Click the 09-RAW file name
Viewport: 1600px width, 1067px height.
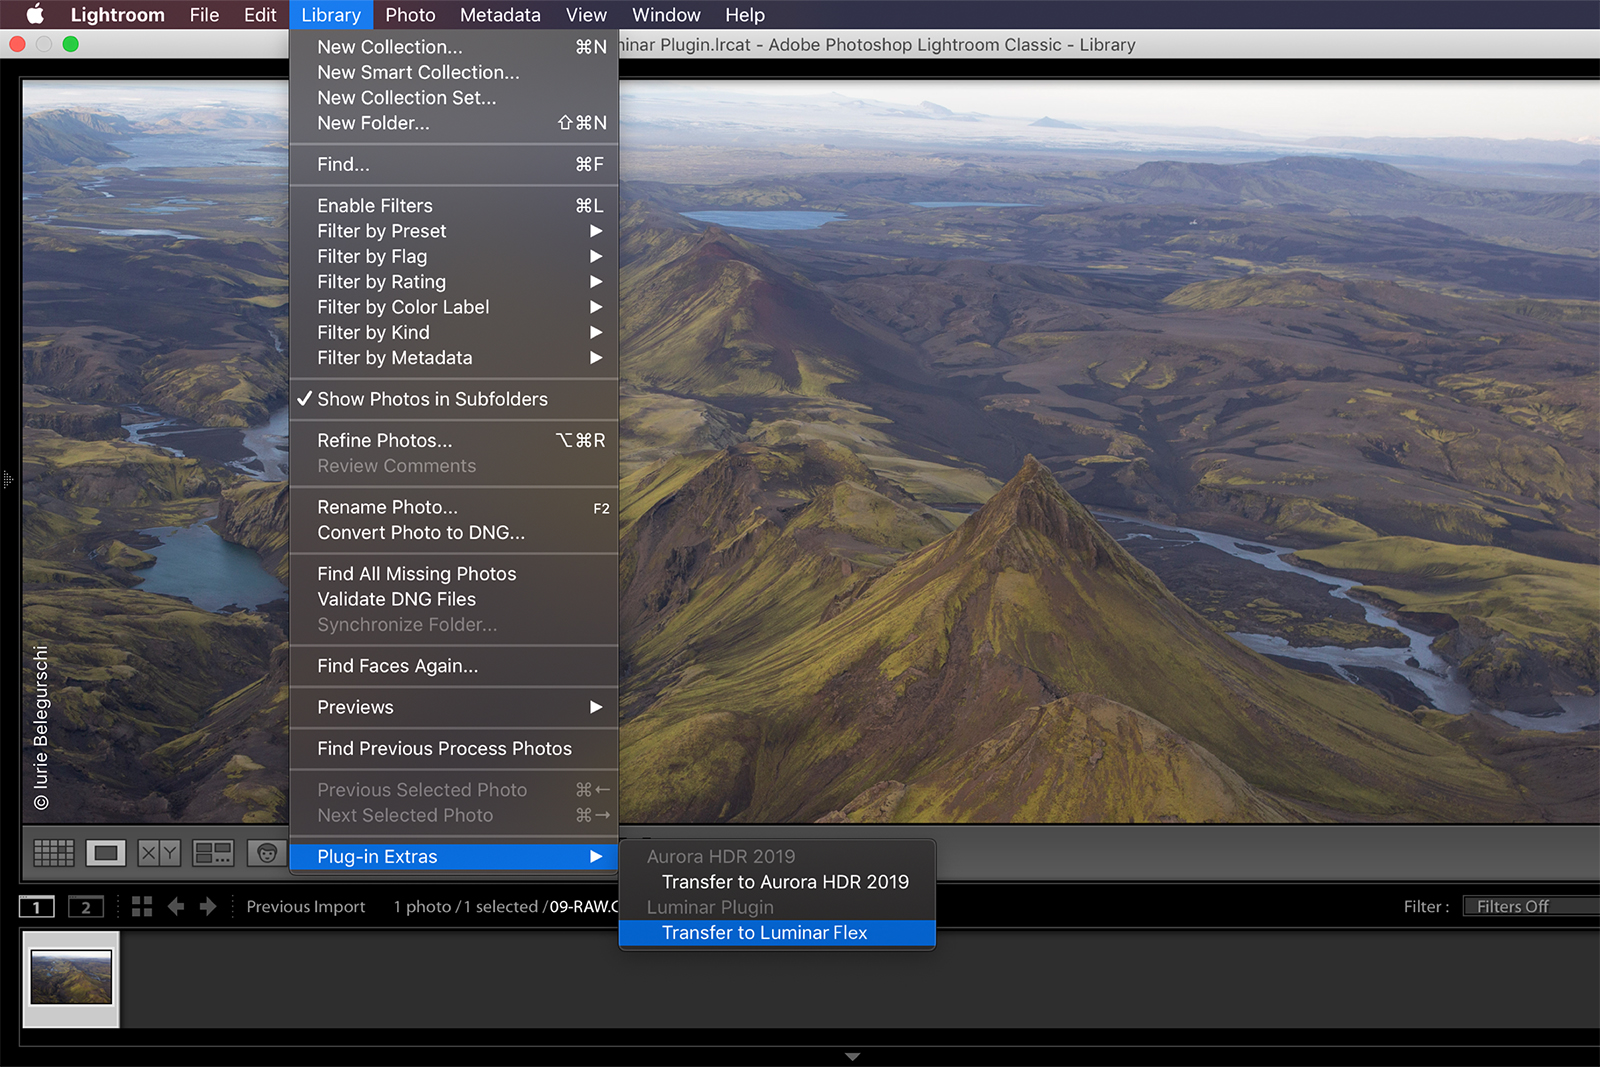584,907
